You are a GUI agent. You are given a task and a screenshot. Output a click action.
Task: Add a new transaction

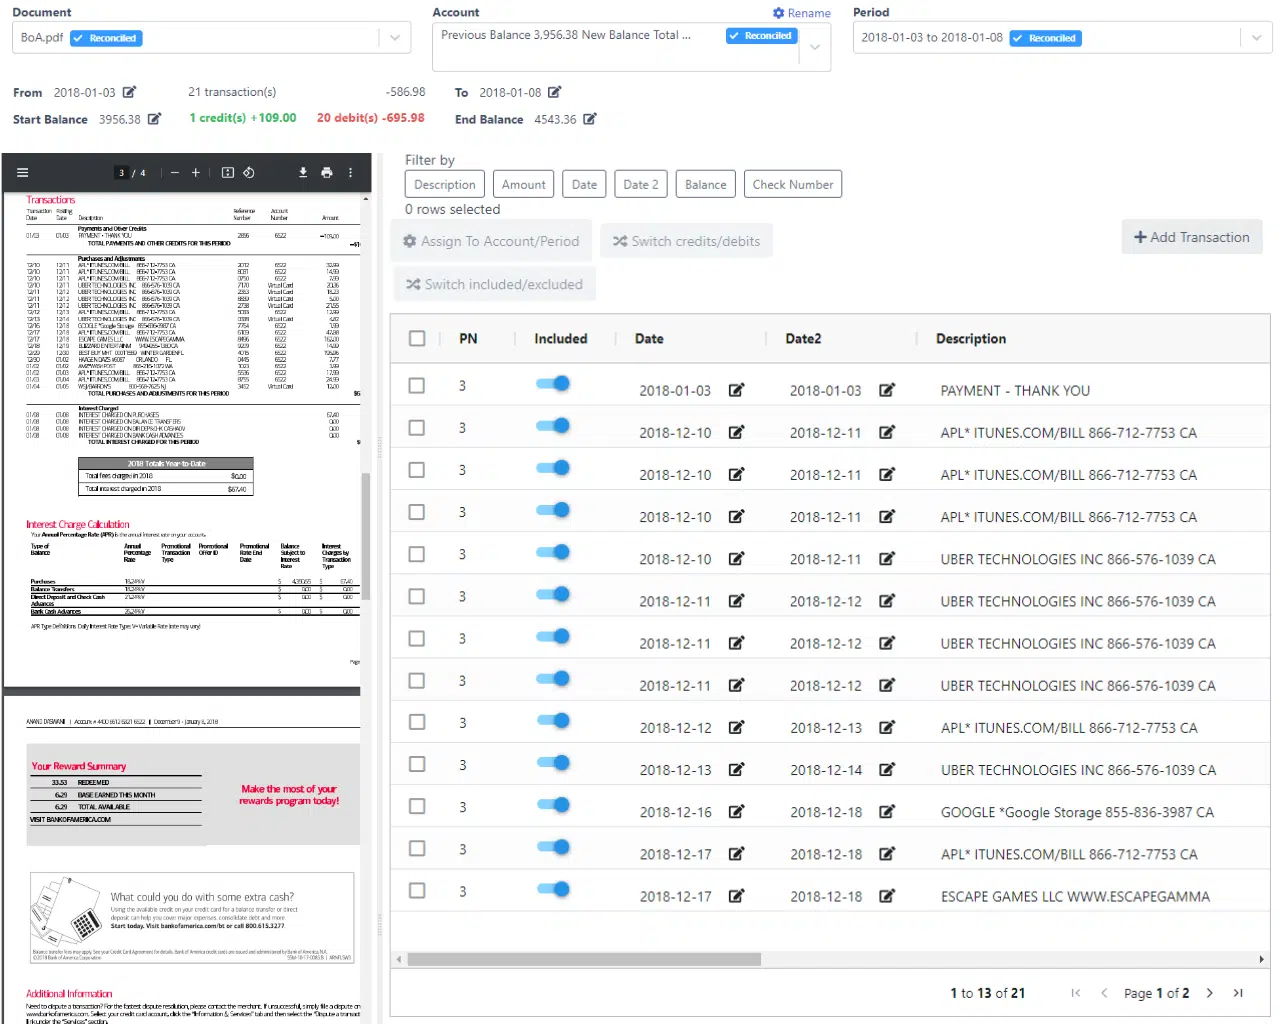pyautogui.click(x=1191, y=237)
